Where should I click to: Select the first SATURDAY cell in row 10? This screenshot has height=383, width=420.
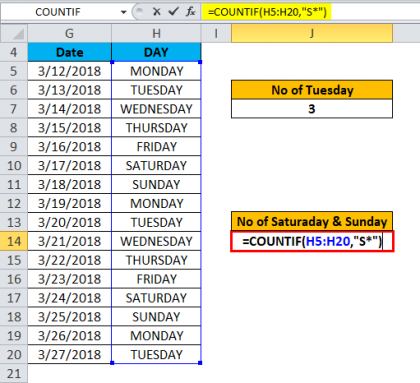(156, 165)
